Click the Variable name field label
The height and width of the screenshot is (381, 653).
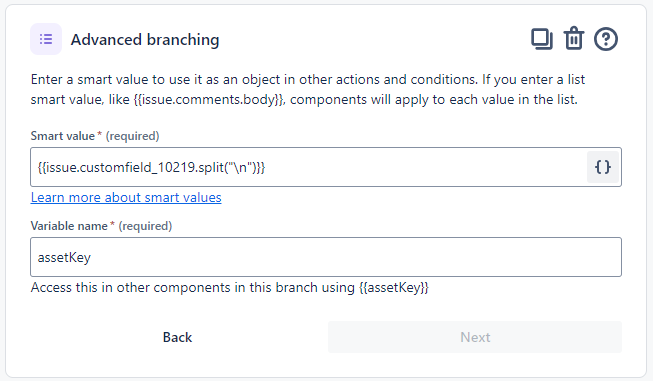click(69, 226)
